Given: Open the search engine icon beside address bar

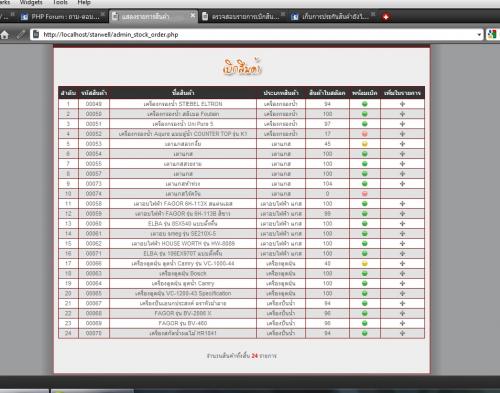Looking at the screenshot, I should point(492,34).
